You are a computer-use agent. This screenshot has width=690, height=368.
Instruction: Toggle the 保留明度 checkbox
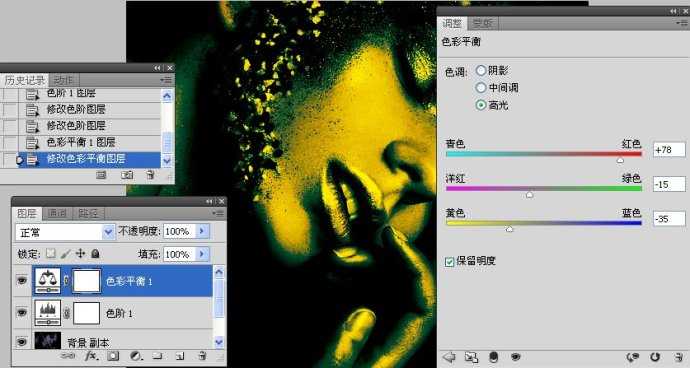[x=449, y=261]
